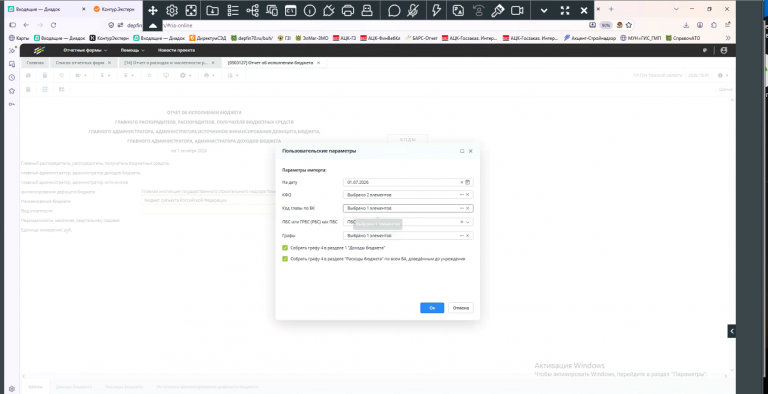Toggle 'Собрать графу 4' Расходы бюджета checkbox
This screenshot has height=394, width=768.
tap(285, 259)
